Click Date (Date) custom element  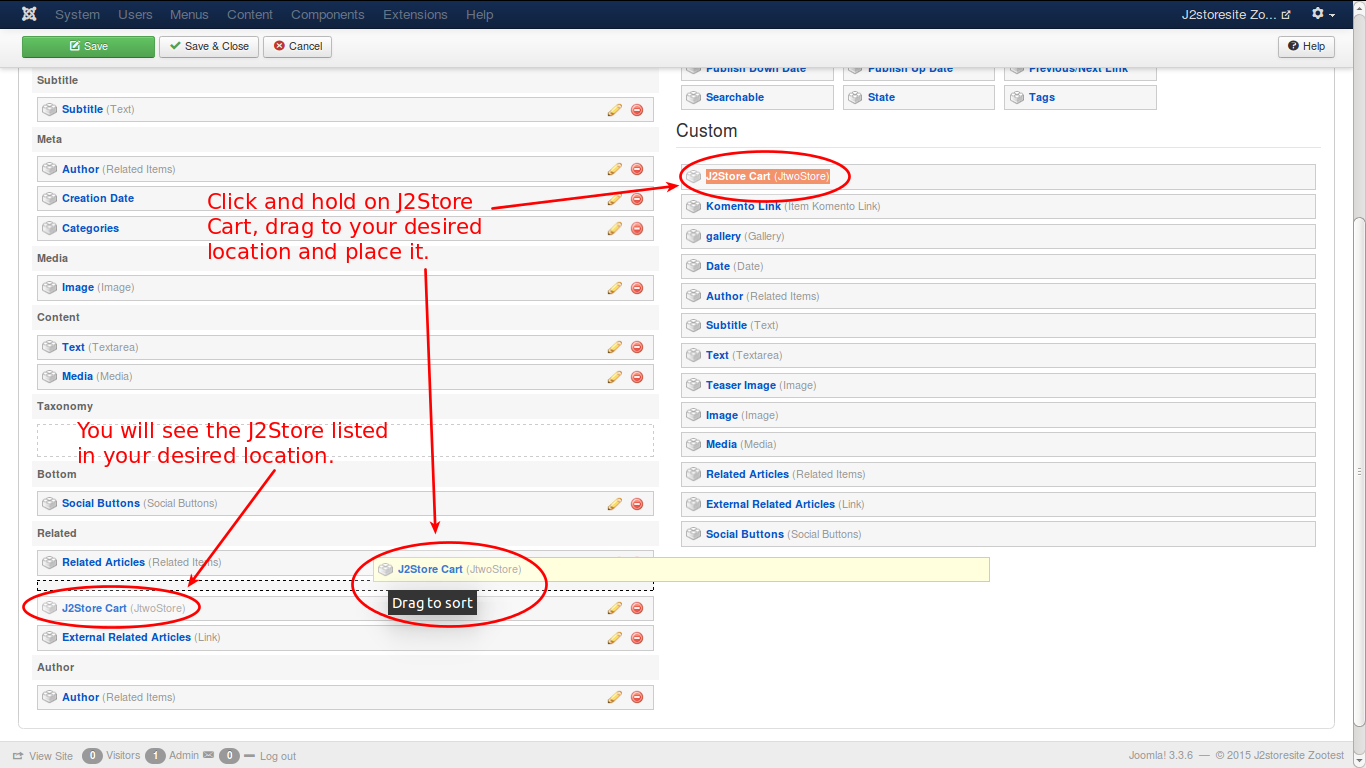998,266
